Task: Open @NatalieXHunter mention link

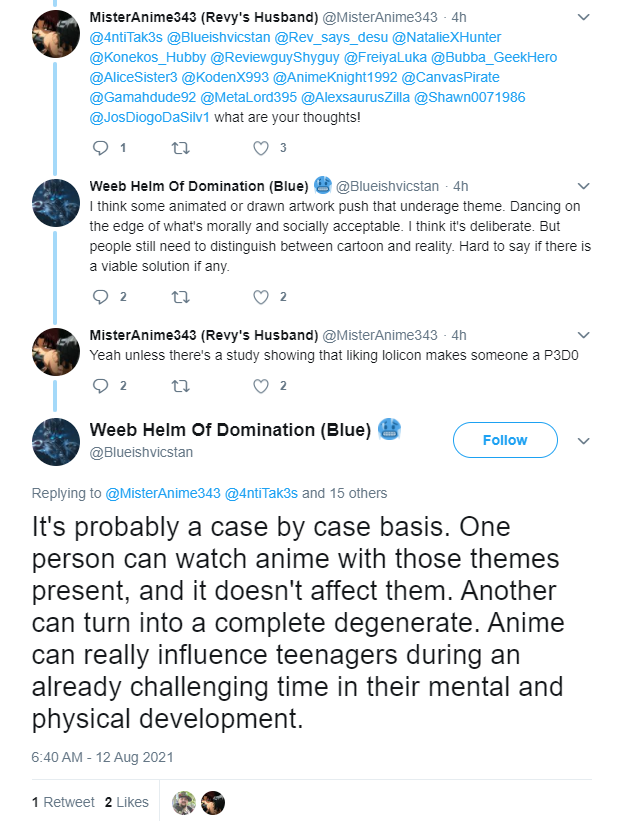Action: tap(446, 37)
